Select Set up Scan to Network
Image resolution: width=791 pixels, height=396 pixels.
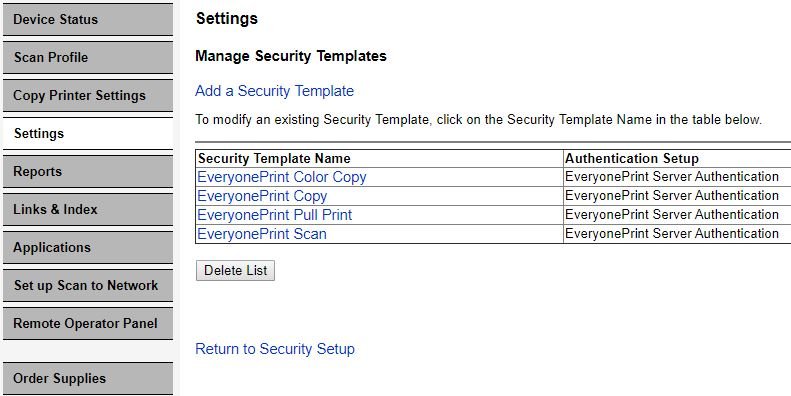click(88, 286)
